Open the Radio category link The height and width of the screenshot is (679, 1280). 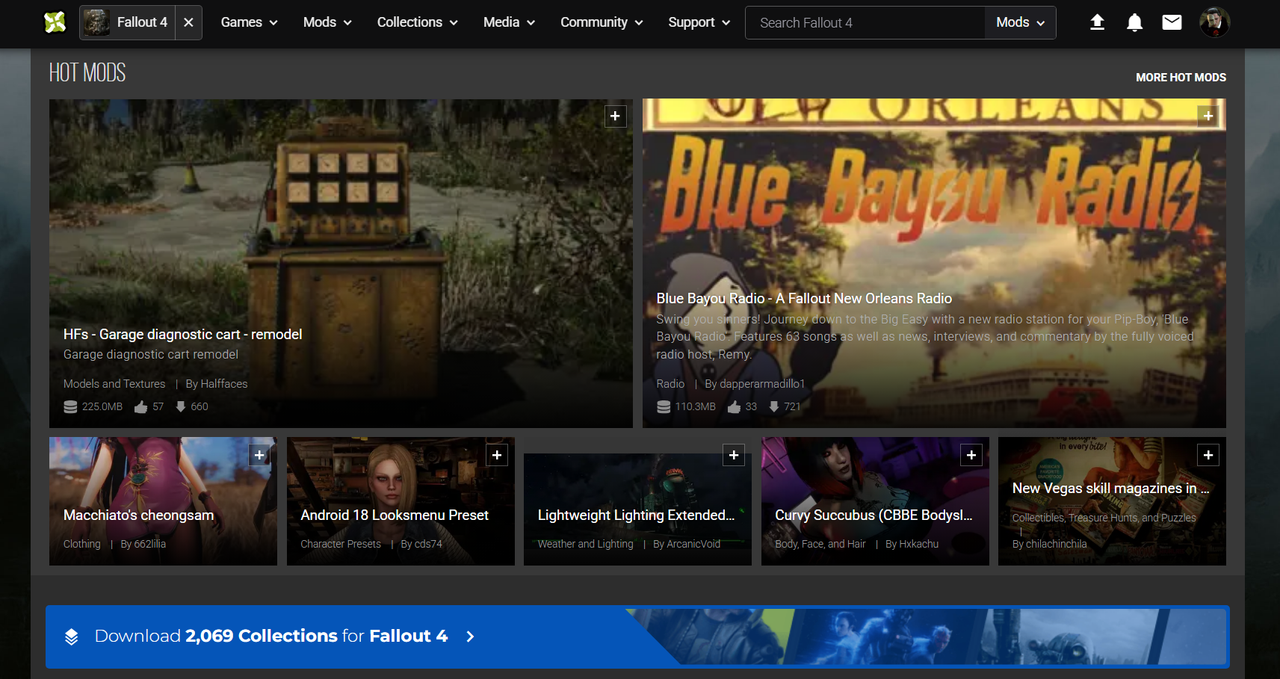670,384
